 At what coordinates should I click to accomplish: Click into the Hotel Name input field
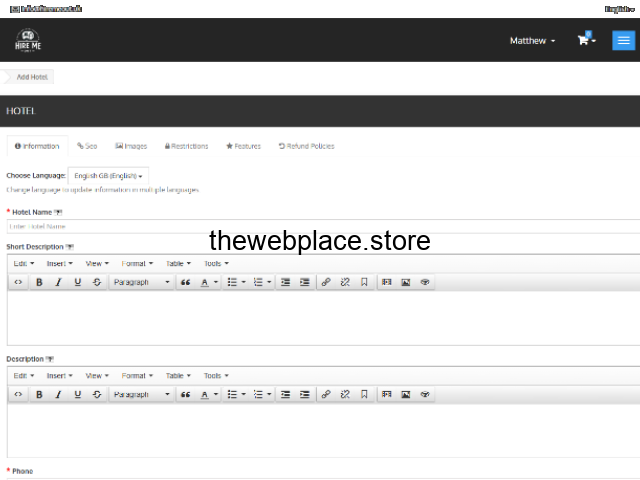[x=320, y=226]
